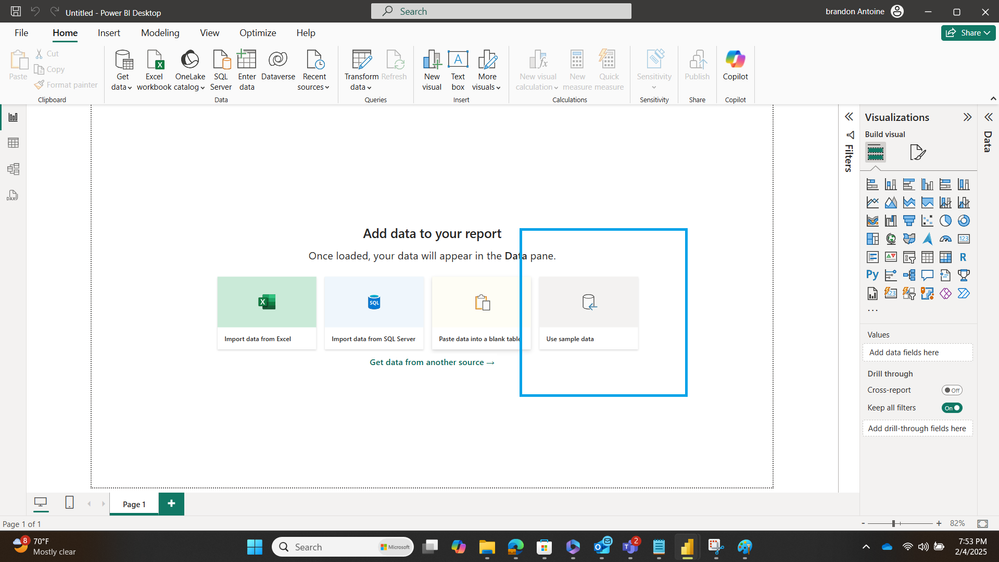Switch to the Optimize ribbon tab
The width and height of the screenshot is (999, 562).
(257, 33)
